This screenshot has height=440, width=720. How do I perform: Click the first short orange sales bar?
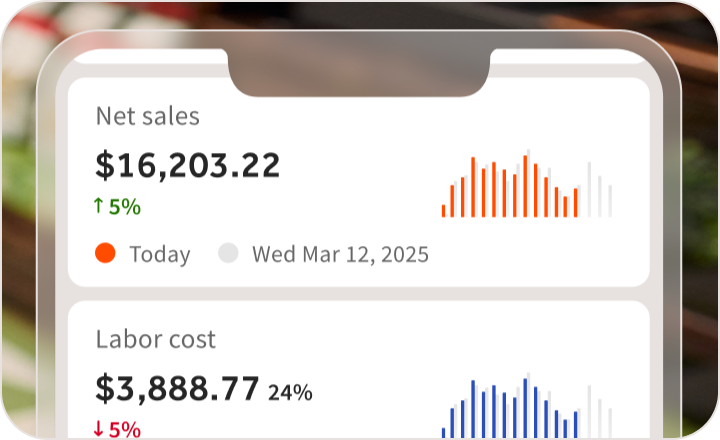(443, 211)
